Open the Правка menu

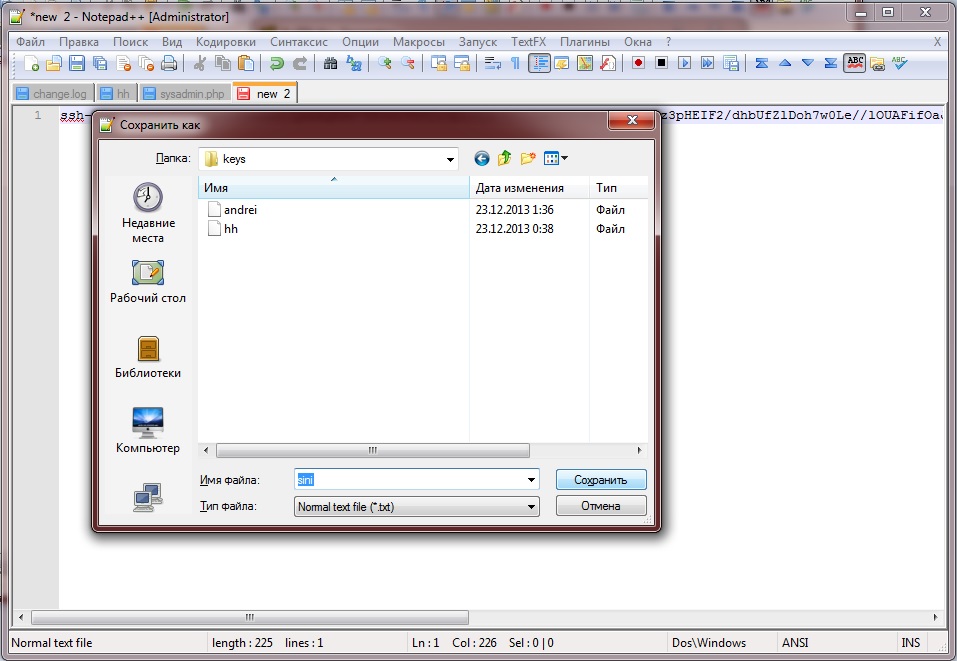[79, 42]
